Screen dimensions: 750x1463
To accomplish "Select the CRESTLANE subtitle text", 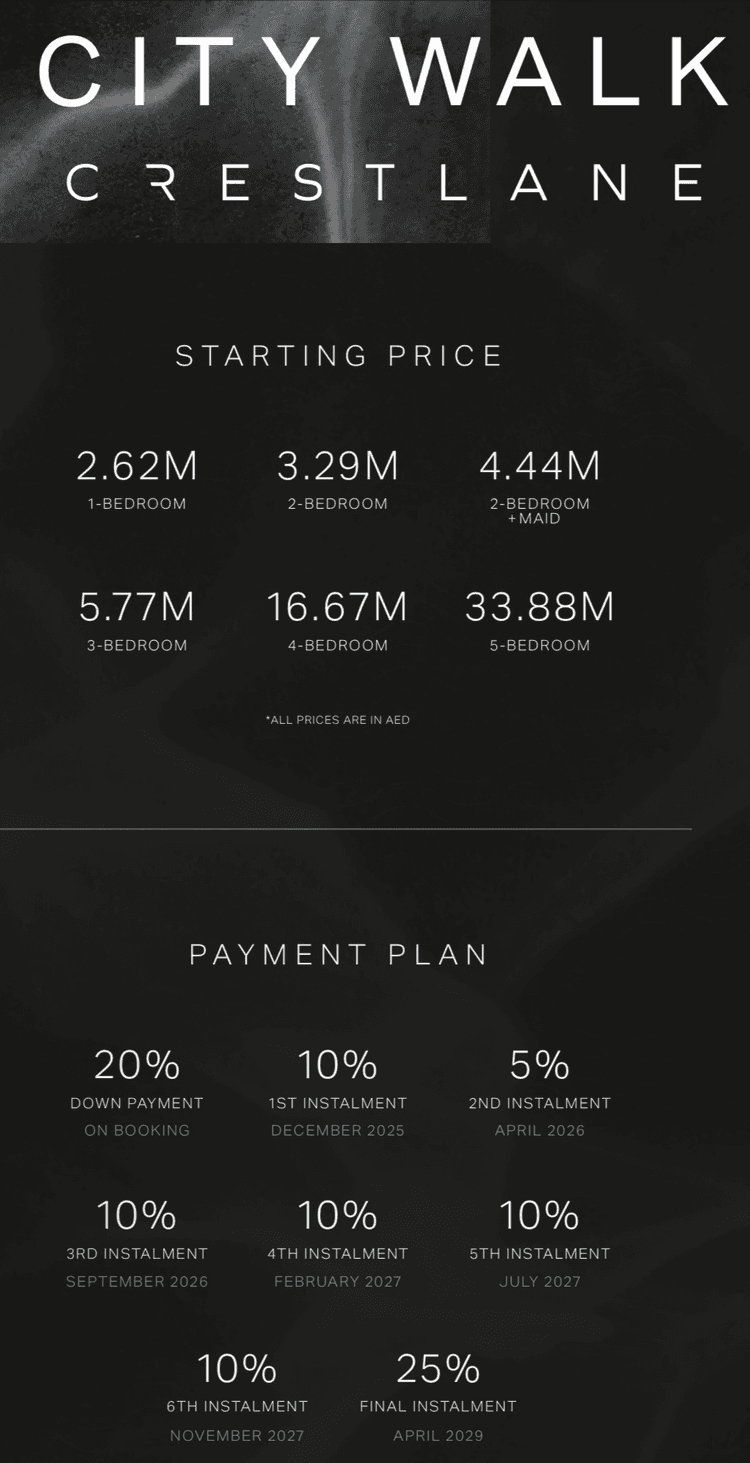I will pos(385,181).
